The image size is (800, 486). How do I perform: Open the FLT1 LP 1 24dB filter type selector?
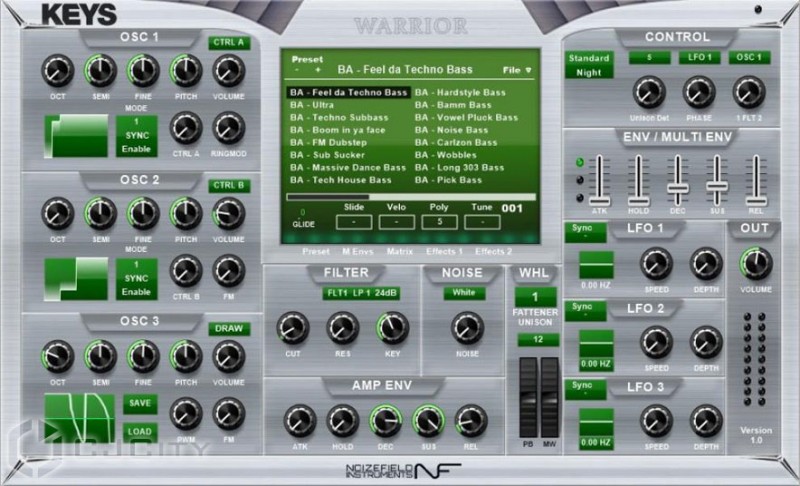point(361,293)
